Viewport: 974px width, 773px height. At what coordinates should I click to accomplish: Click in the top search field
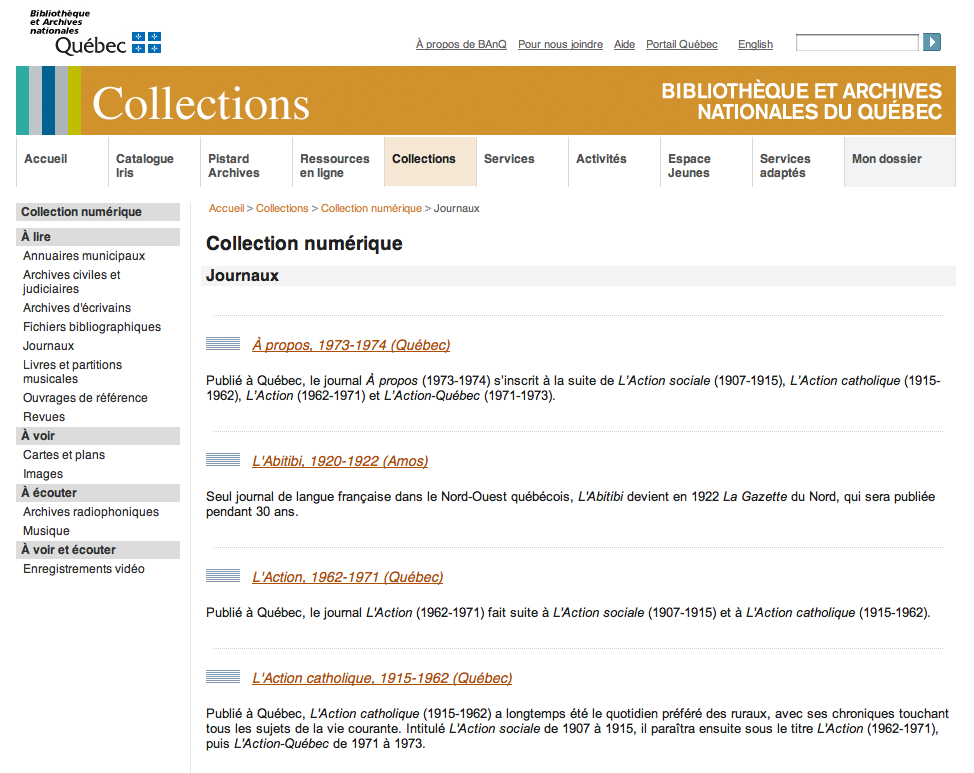pyautogui.click(x=857, y=43)
